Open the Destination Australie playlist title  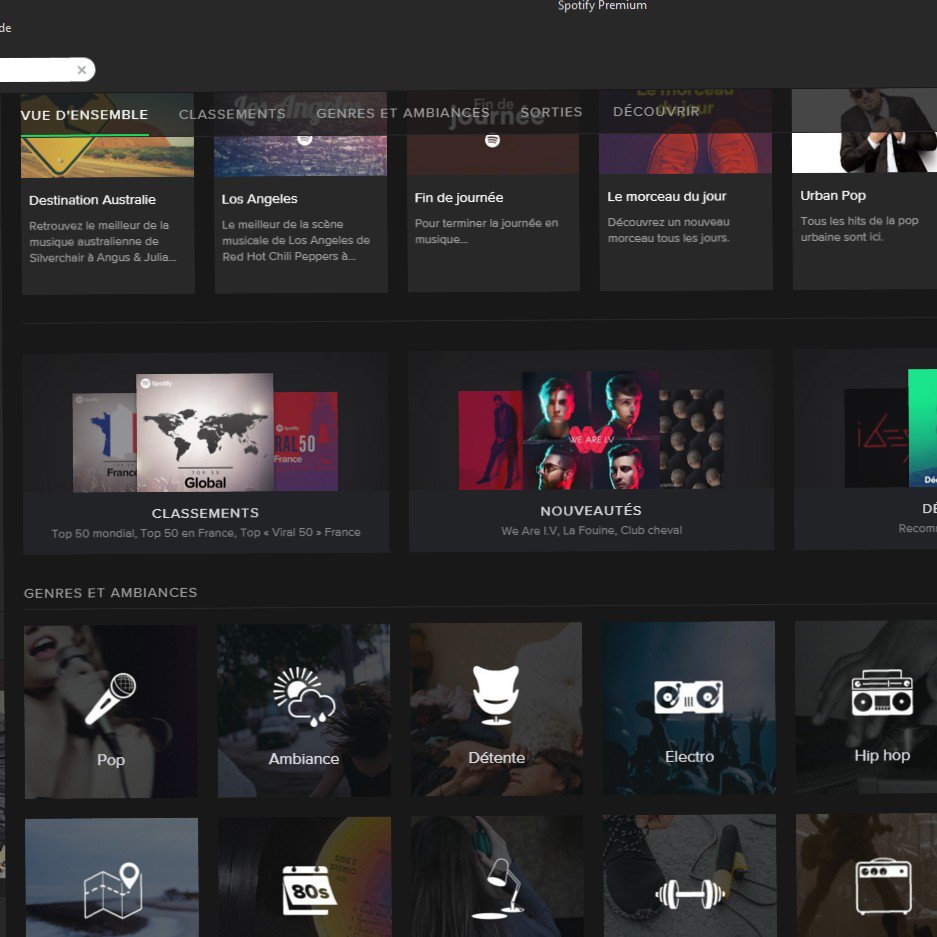[92, 200]
